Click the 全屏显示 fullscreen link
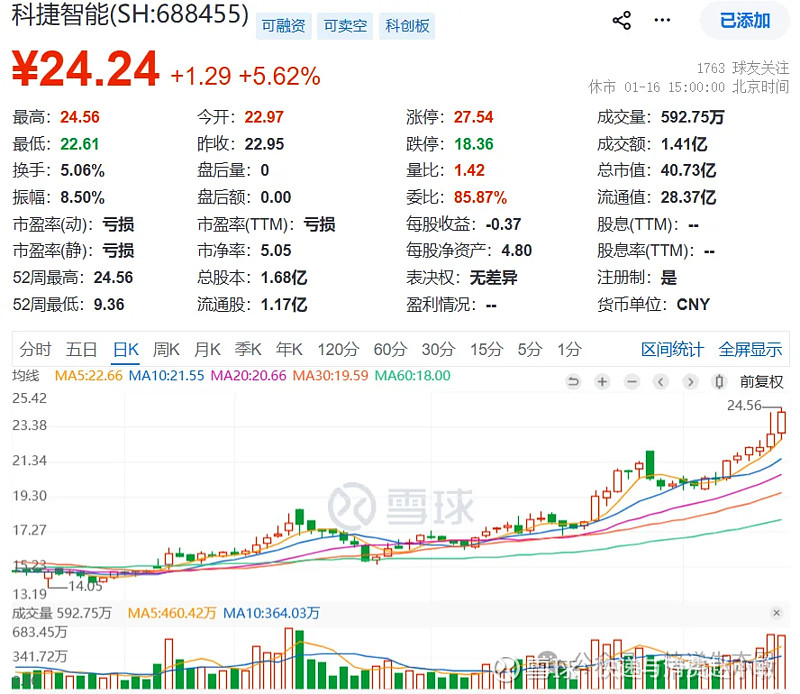The image size is (800, 694). point(751,350)
